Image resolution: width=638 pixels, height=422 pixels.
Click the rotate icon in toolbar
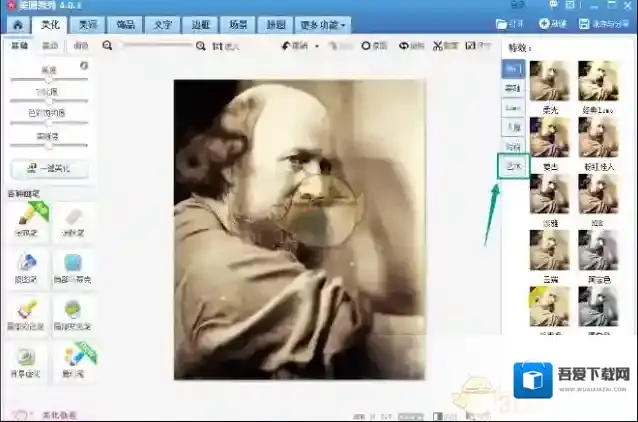pos(403,46)
